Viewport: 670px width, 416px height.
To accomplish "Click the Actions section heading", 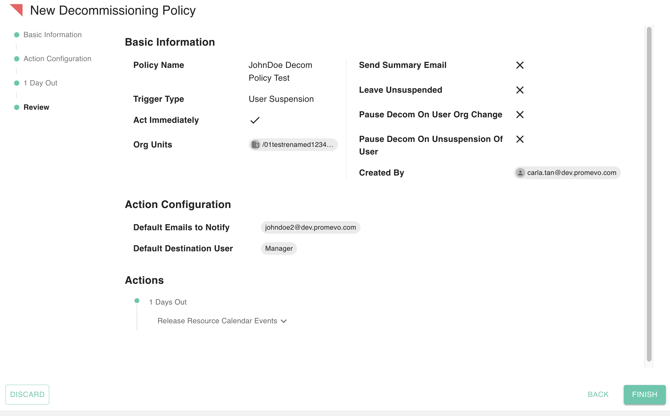I will (x=144, y=280).
